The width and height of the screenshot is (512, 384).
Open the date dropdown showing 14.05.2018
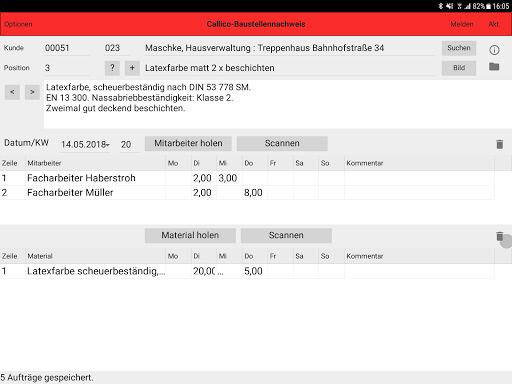point(85,144)
